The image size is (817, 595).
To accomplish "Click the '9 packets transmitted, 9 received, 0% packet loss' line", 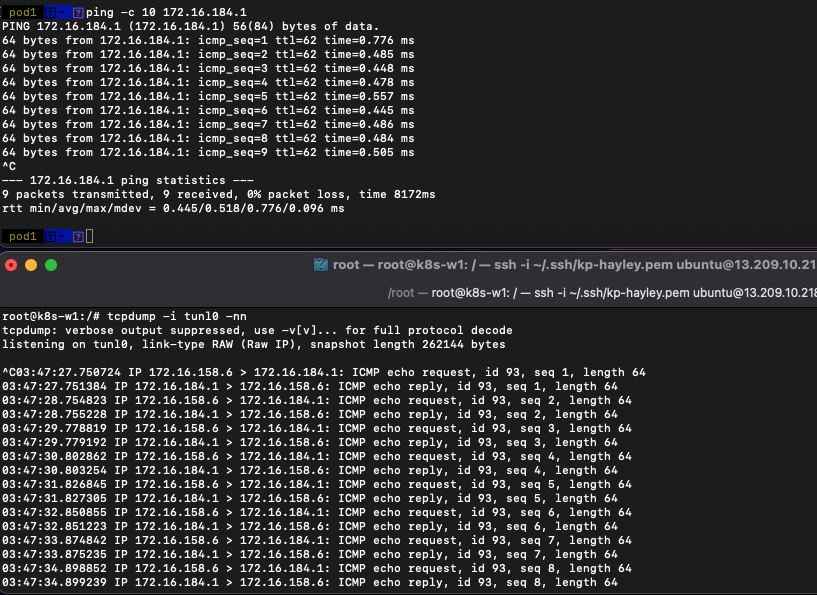I will (x=218, y=194).
